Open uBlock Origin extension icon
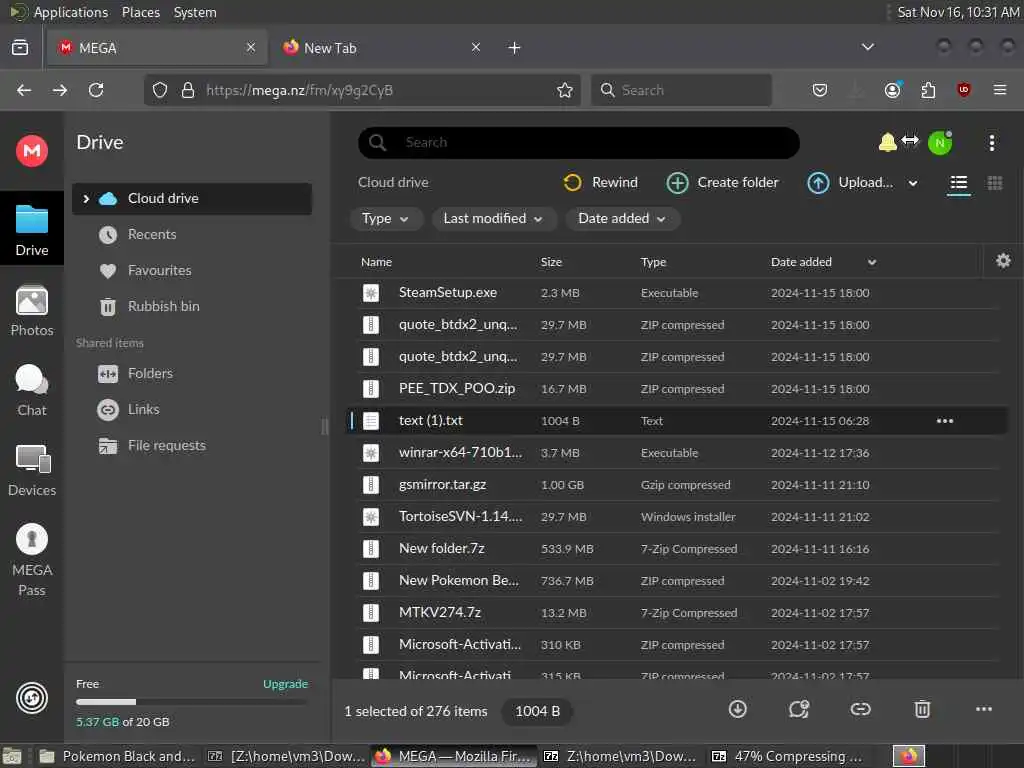 tap(963, 90)
